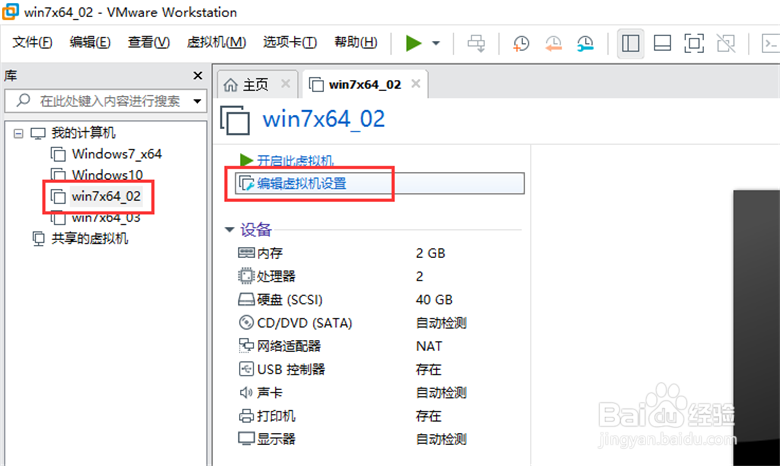Open the 选项卡(T) menu
Viewport: 780px width, 466px height.
pos(290,42)
